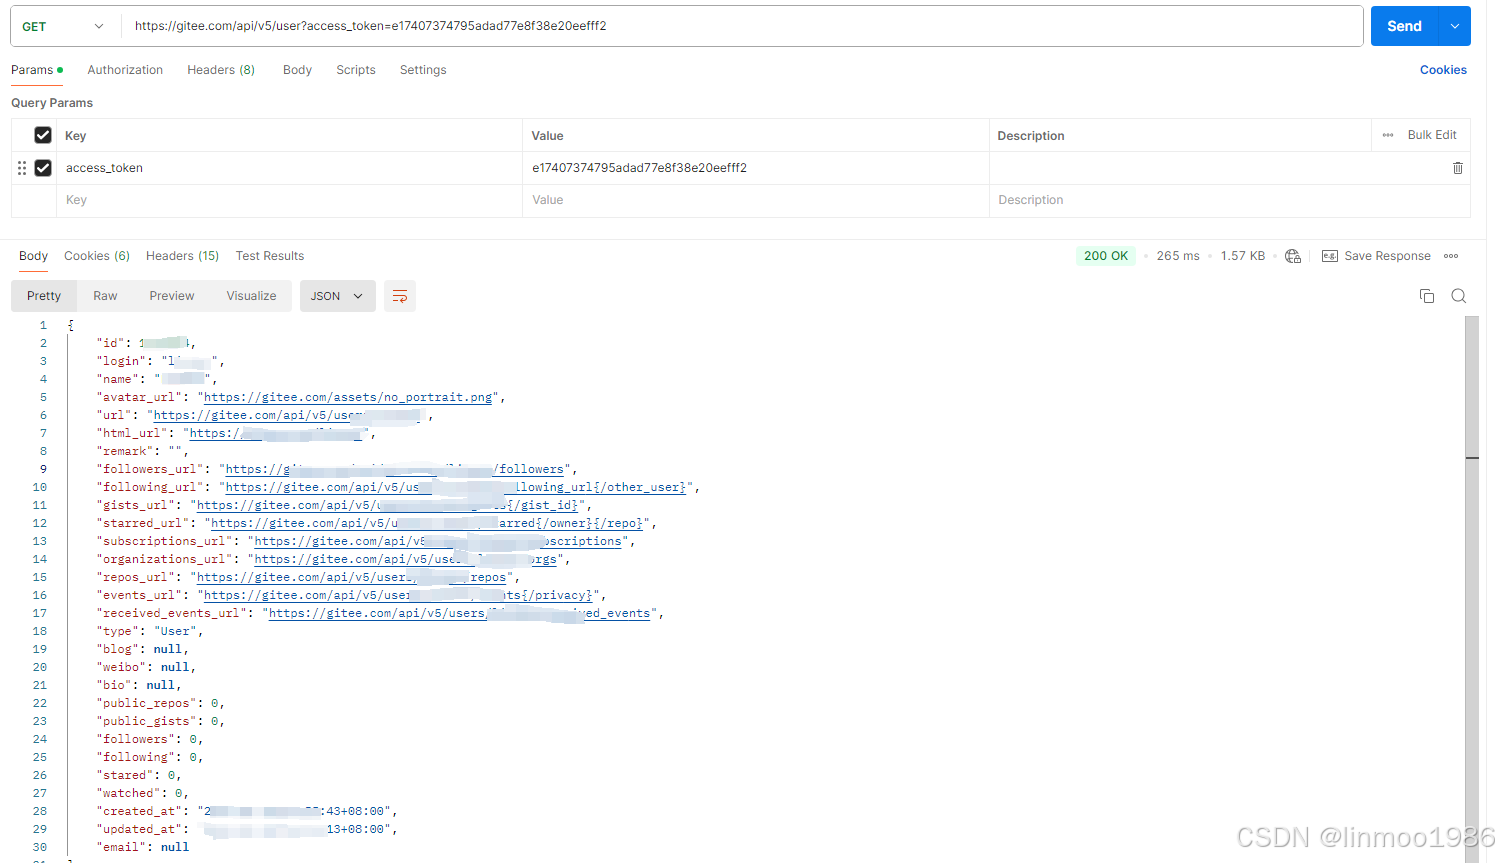Click the access_token value cell
Screen dimensions: 1499x863
tap(756, 168)
